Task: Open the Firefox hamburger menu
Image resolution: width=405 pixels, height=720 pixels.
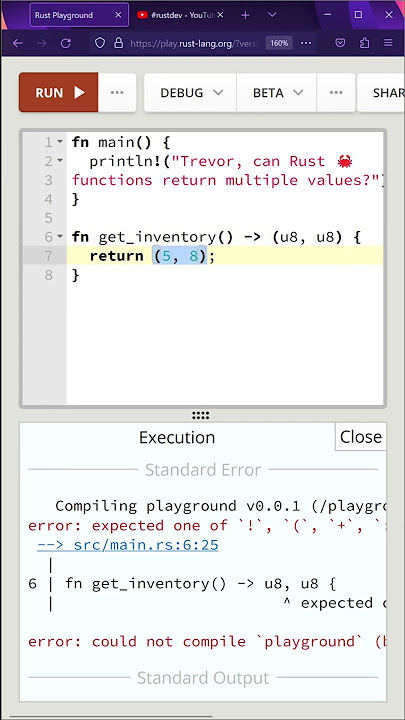Action: click(388, 43)
